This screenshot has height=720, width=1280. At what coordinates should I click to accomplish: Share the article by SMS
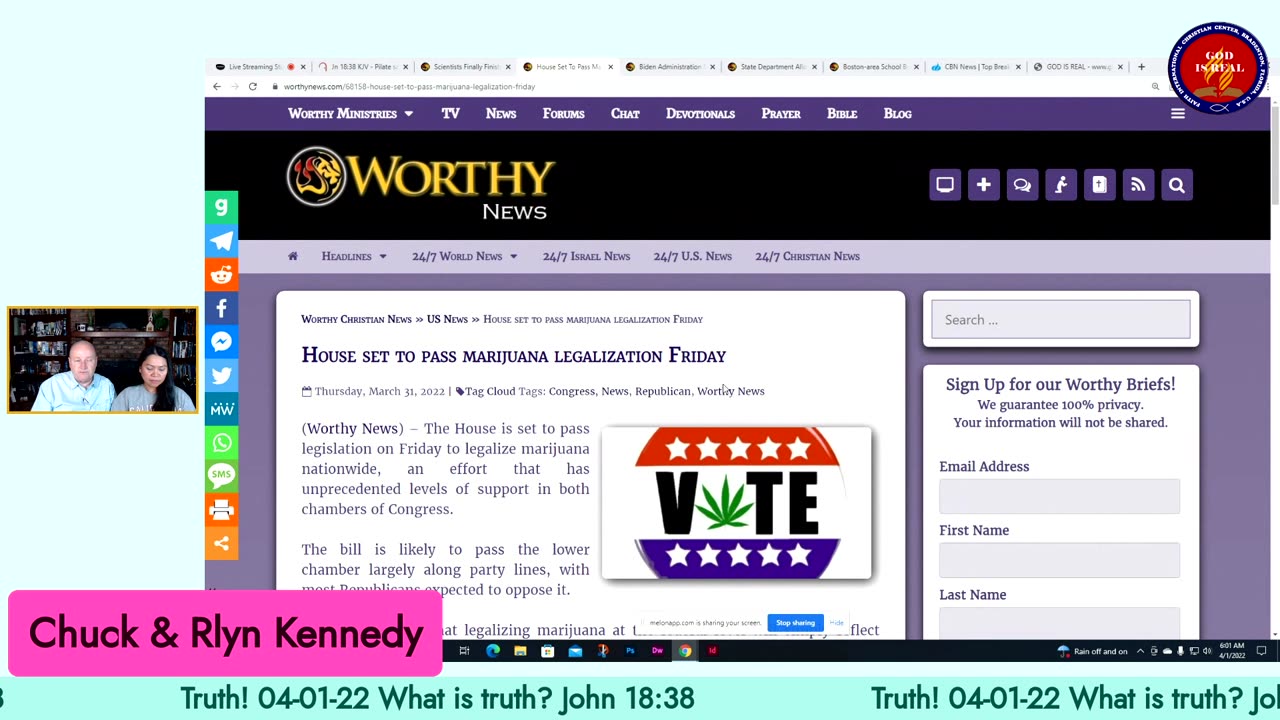click(222, 476)
